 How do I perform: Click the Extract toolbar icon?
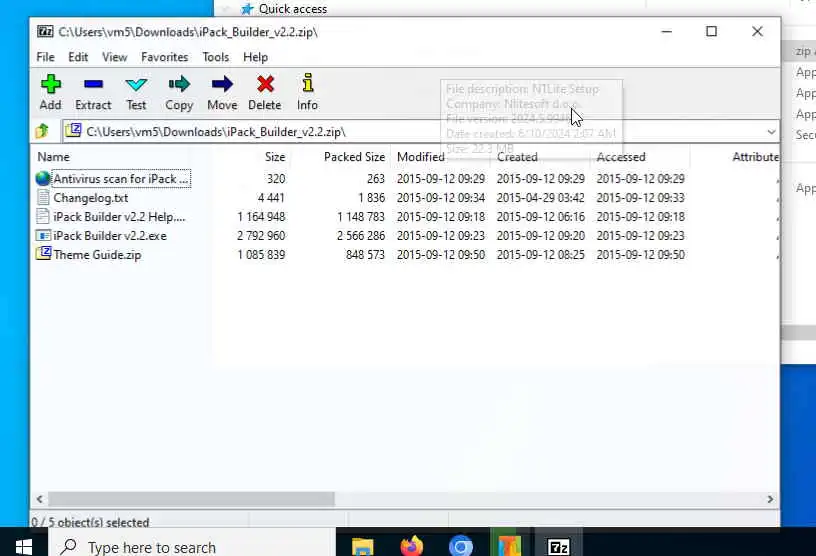[x=93, y=84]
